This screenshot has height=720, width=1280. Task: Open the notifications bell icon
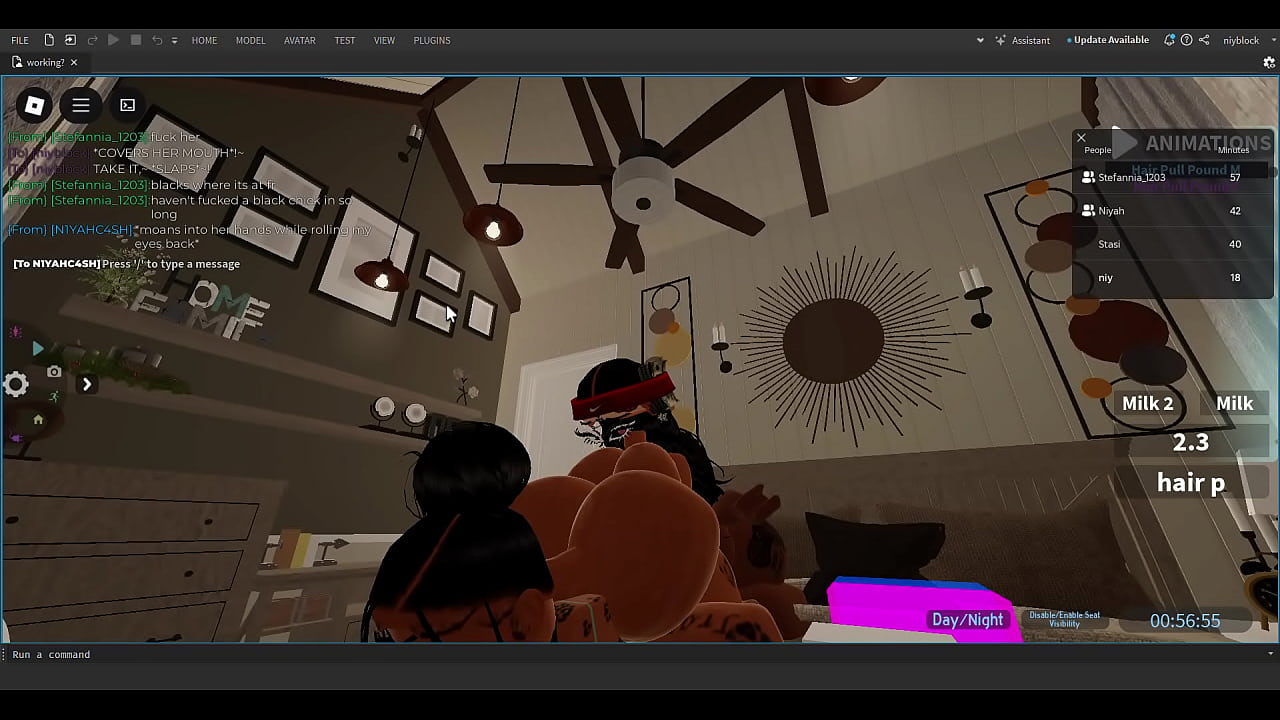pyautogui.click(x=1169, y=40)
